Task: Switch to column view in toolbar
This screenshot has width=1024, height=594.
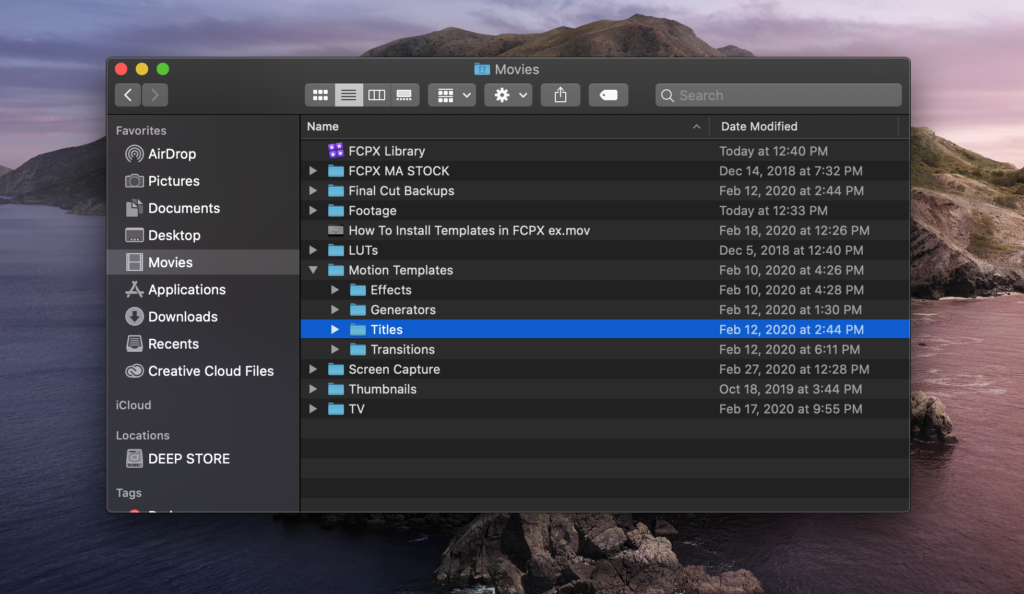Action: (377, 95)
